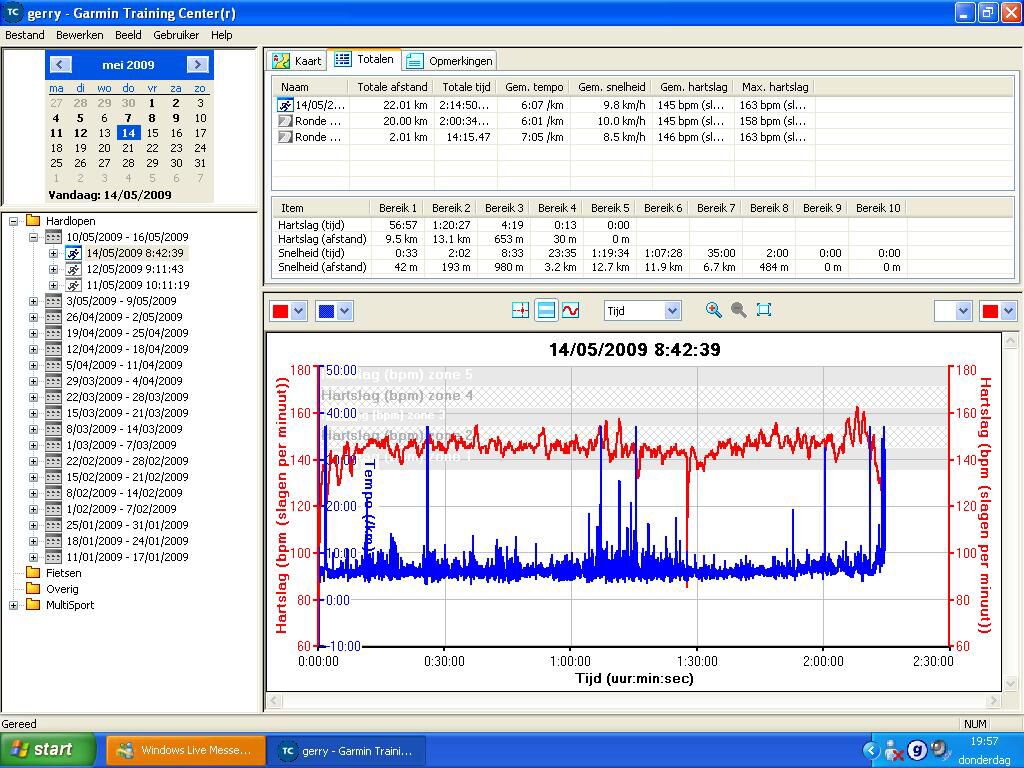Select the Overig folder

(62, 589)
